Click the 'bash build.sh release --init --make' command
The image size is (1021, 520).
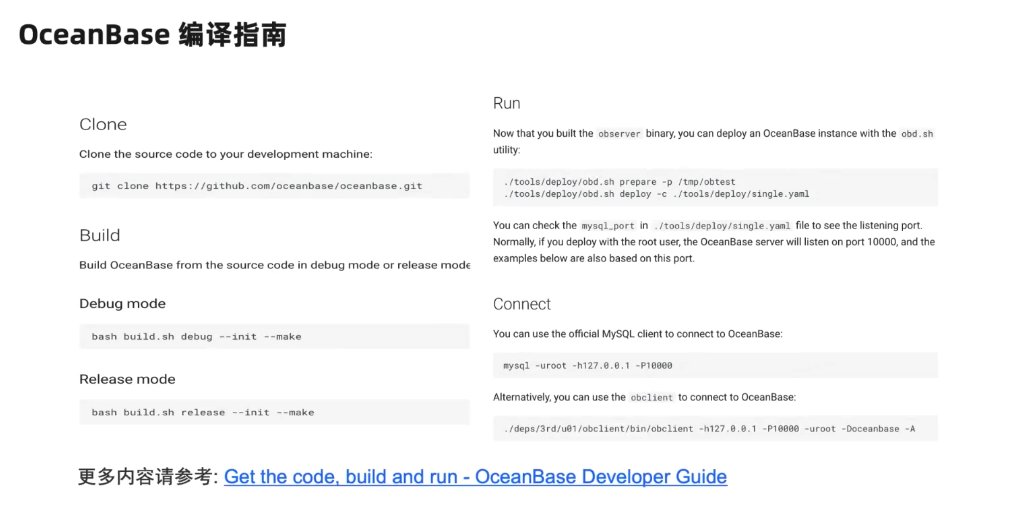click(203, 412)
